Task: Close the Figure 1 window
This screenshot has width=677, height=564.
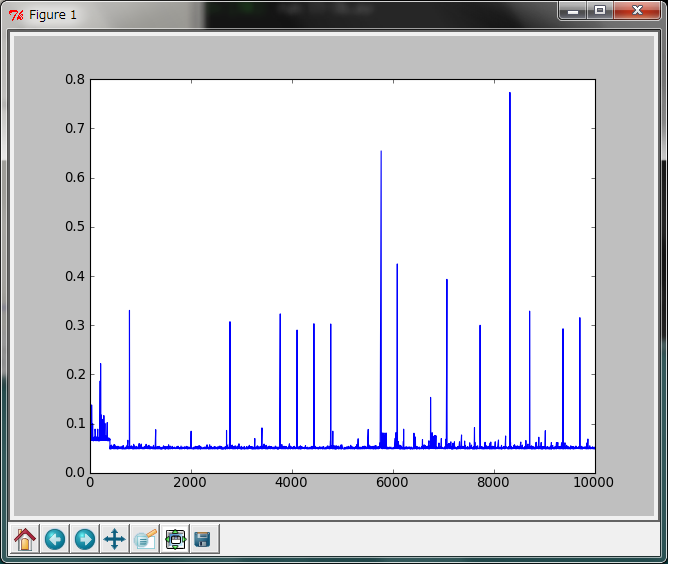Action: click(637, 10)
